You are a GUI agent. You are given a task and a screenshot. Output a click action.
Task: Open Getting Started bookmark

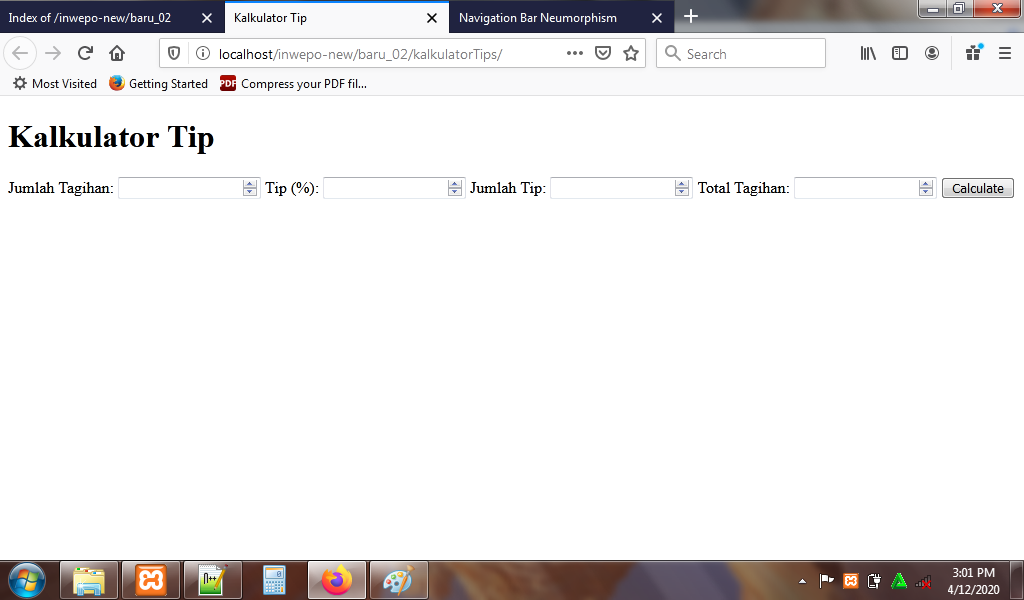[x=159, y=84]
